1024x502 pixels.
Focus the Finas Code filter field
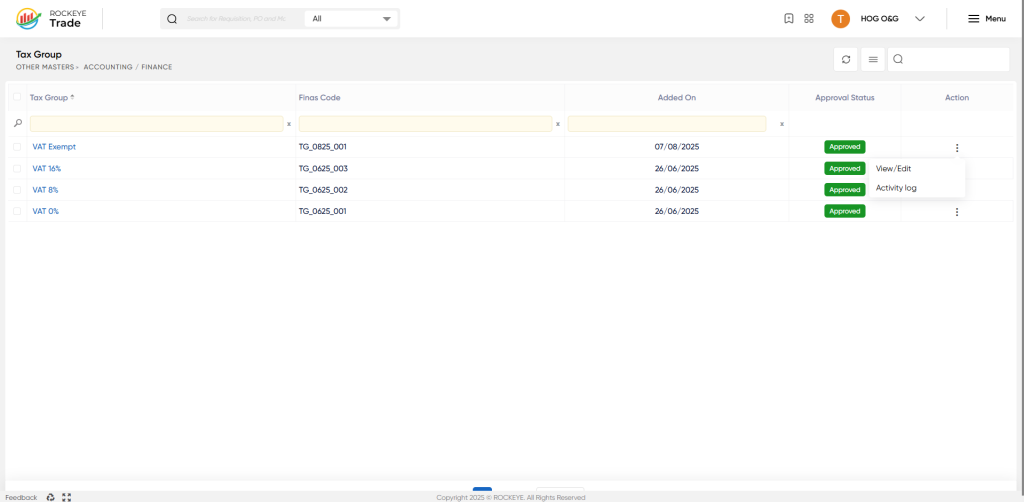click(x=425, y=123)
